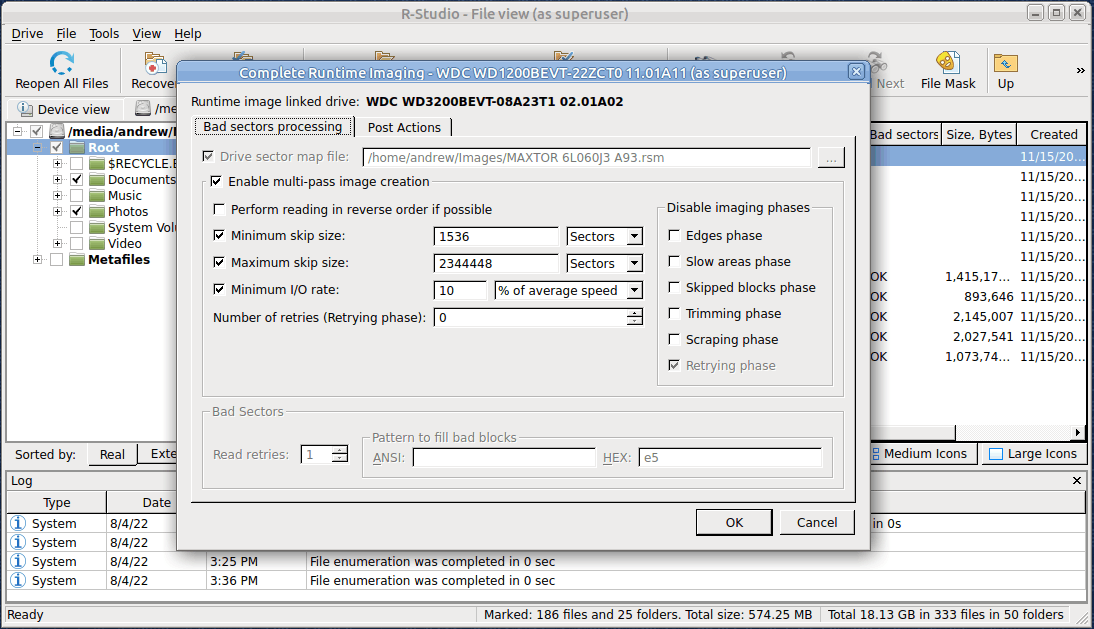Adjust Number of retries stepper arrows
The height and width of the screenshot is (629, 1094).
634,317
